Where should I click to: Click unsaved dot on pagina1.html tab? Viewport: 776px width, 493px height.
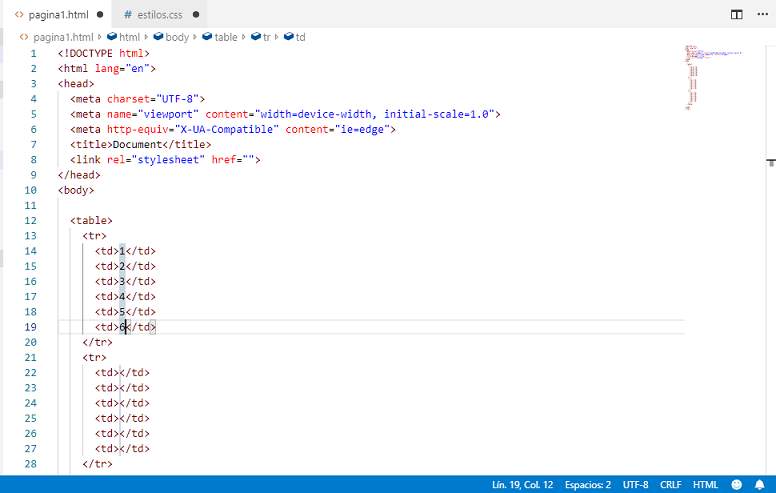100,14
